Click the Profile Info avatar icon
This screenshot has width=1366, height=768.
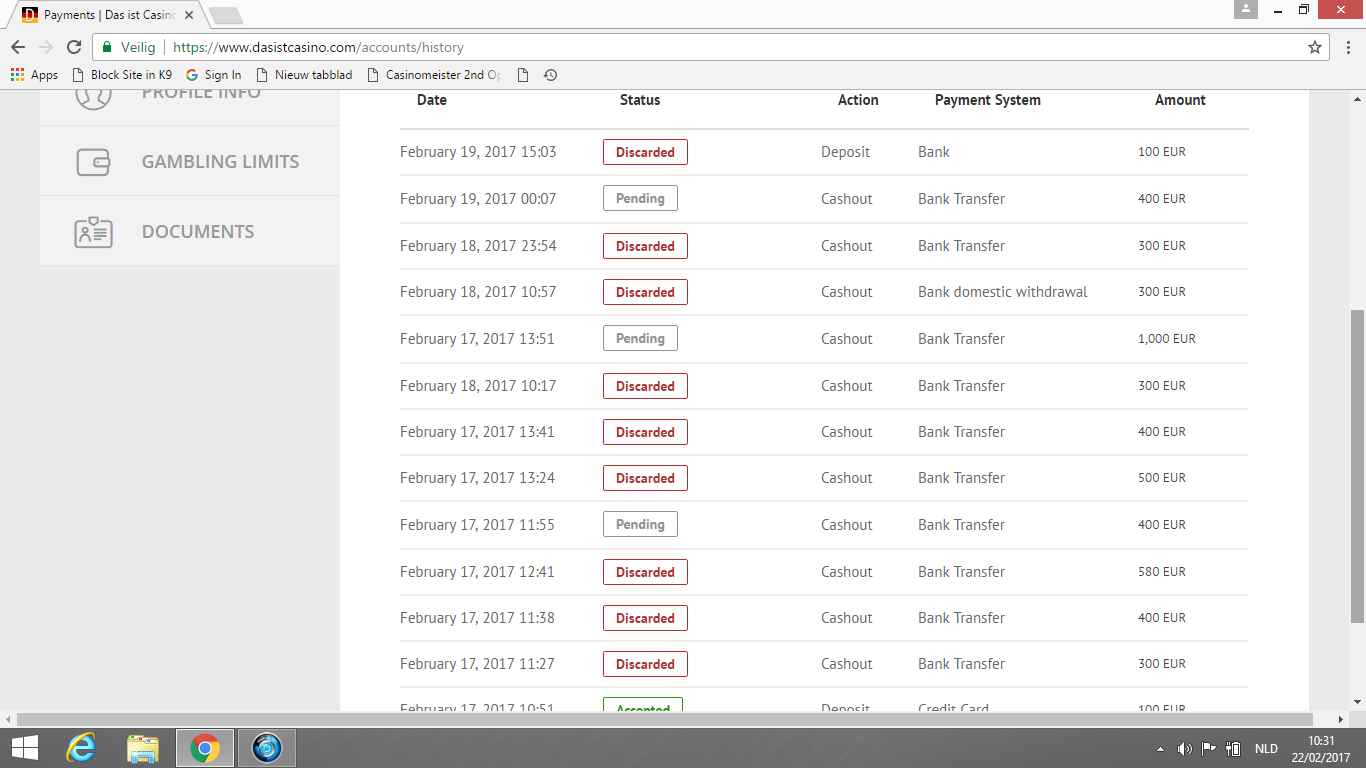[x=93, y=100]
